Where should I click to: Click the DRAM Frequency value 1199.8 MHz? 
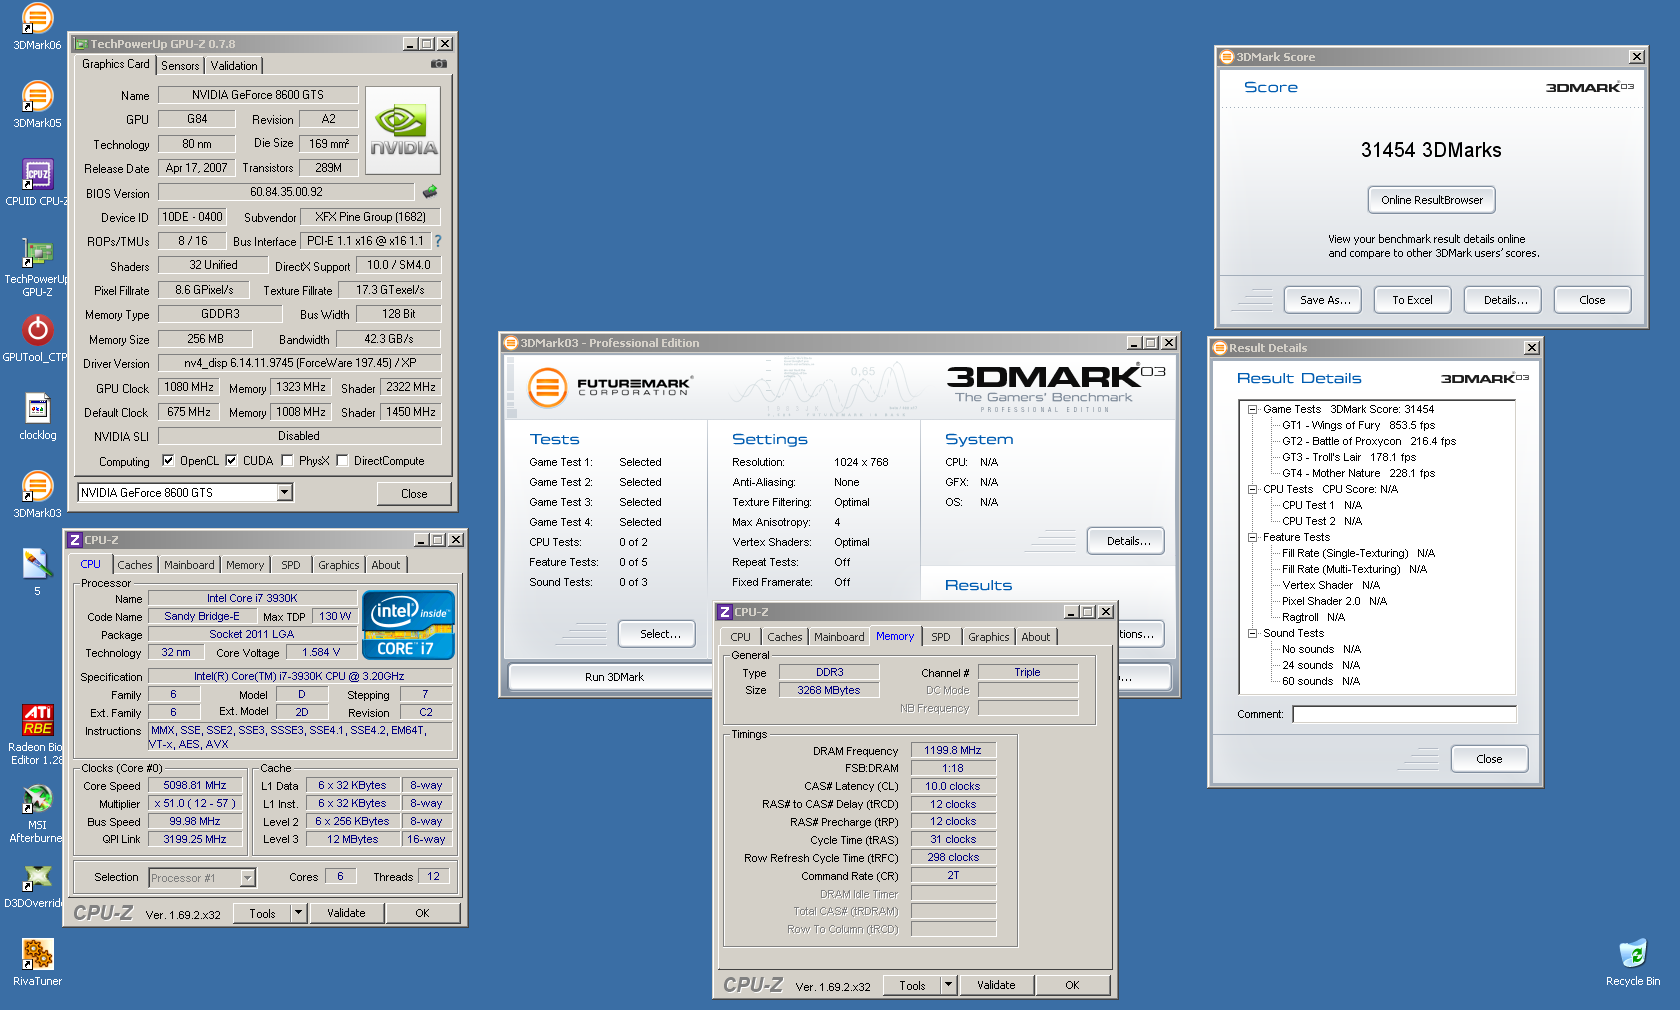953,750
